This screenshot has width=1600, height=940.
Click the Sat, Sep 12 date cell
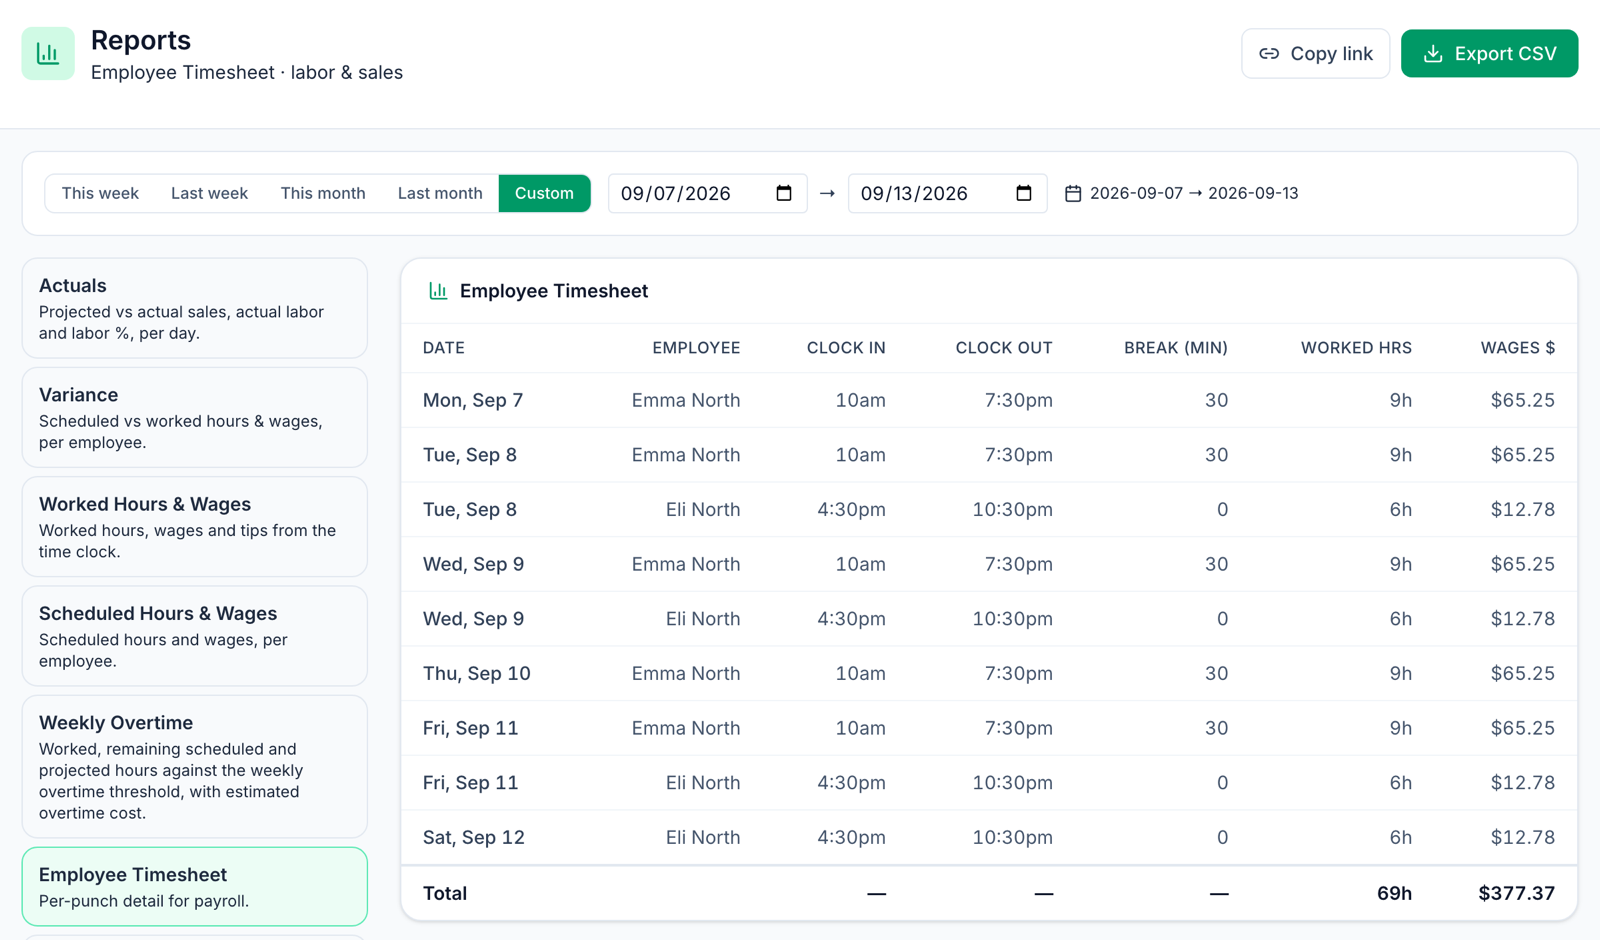tap(474, 837)
